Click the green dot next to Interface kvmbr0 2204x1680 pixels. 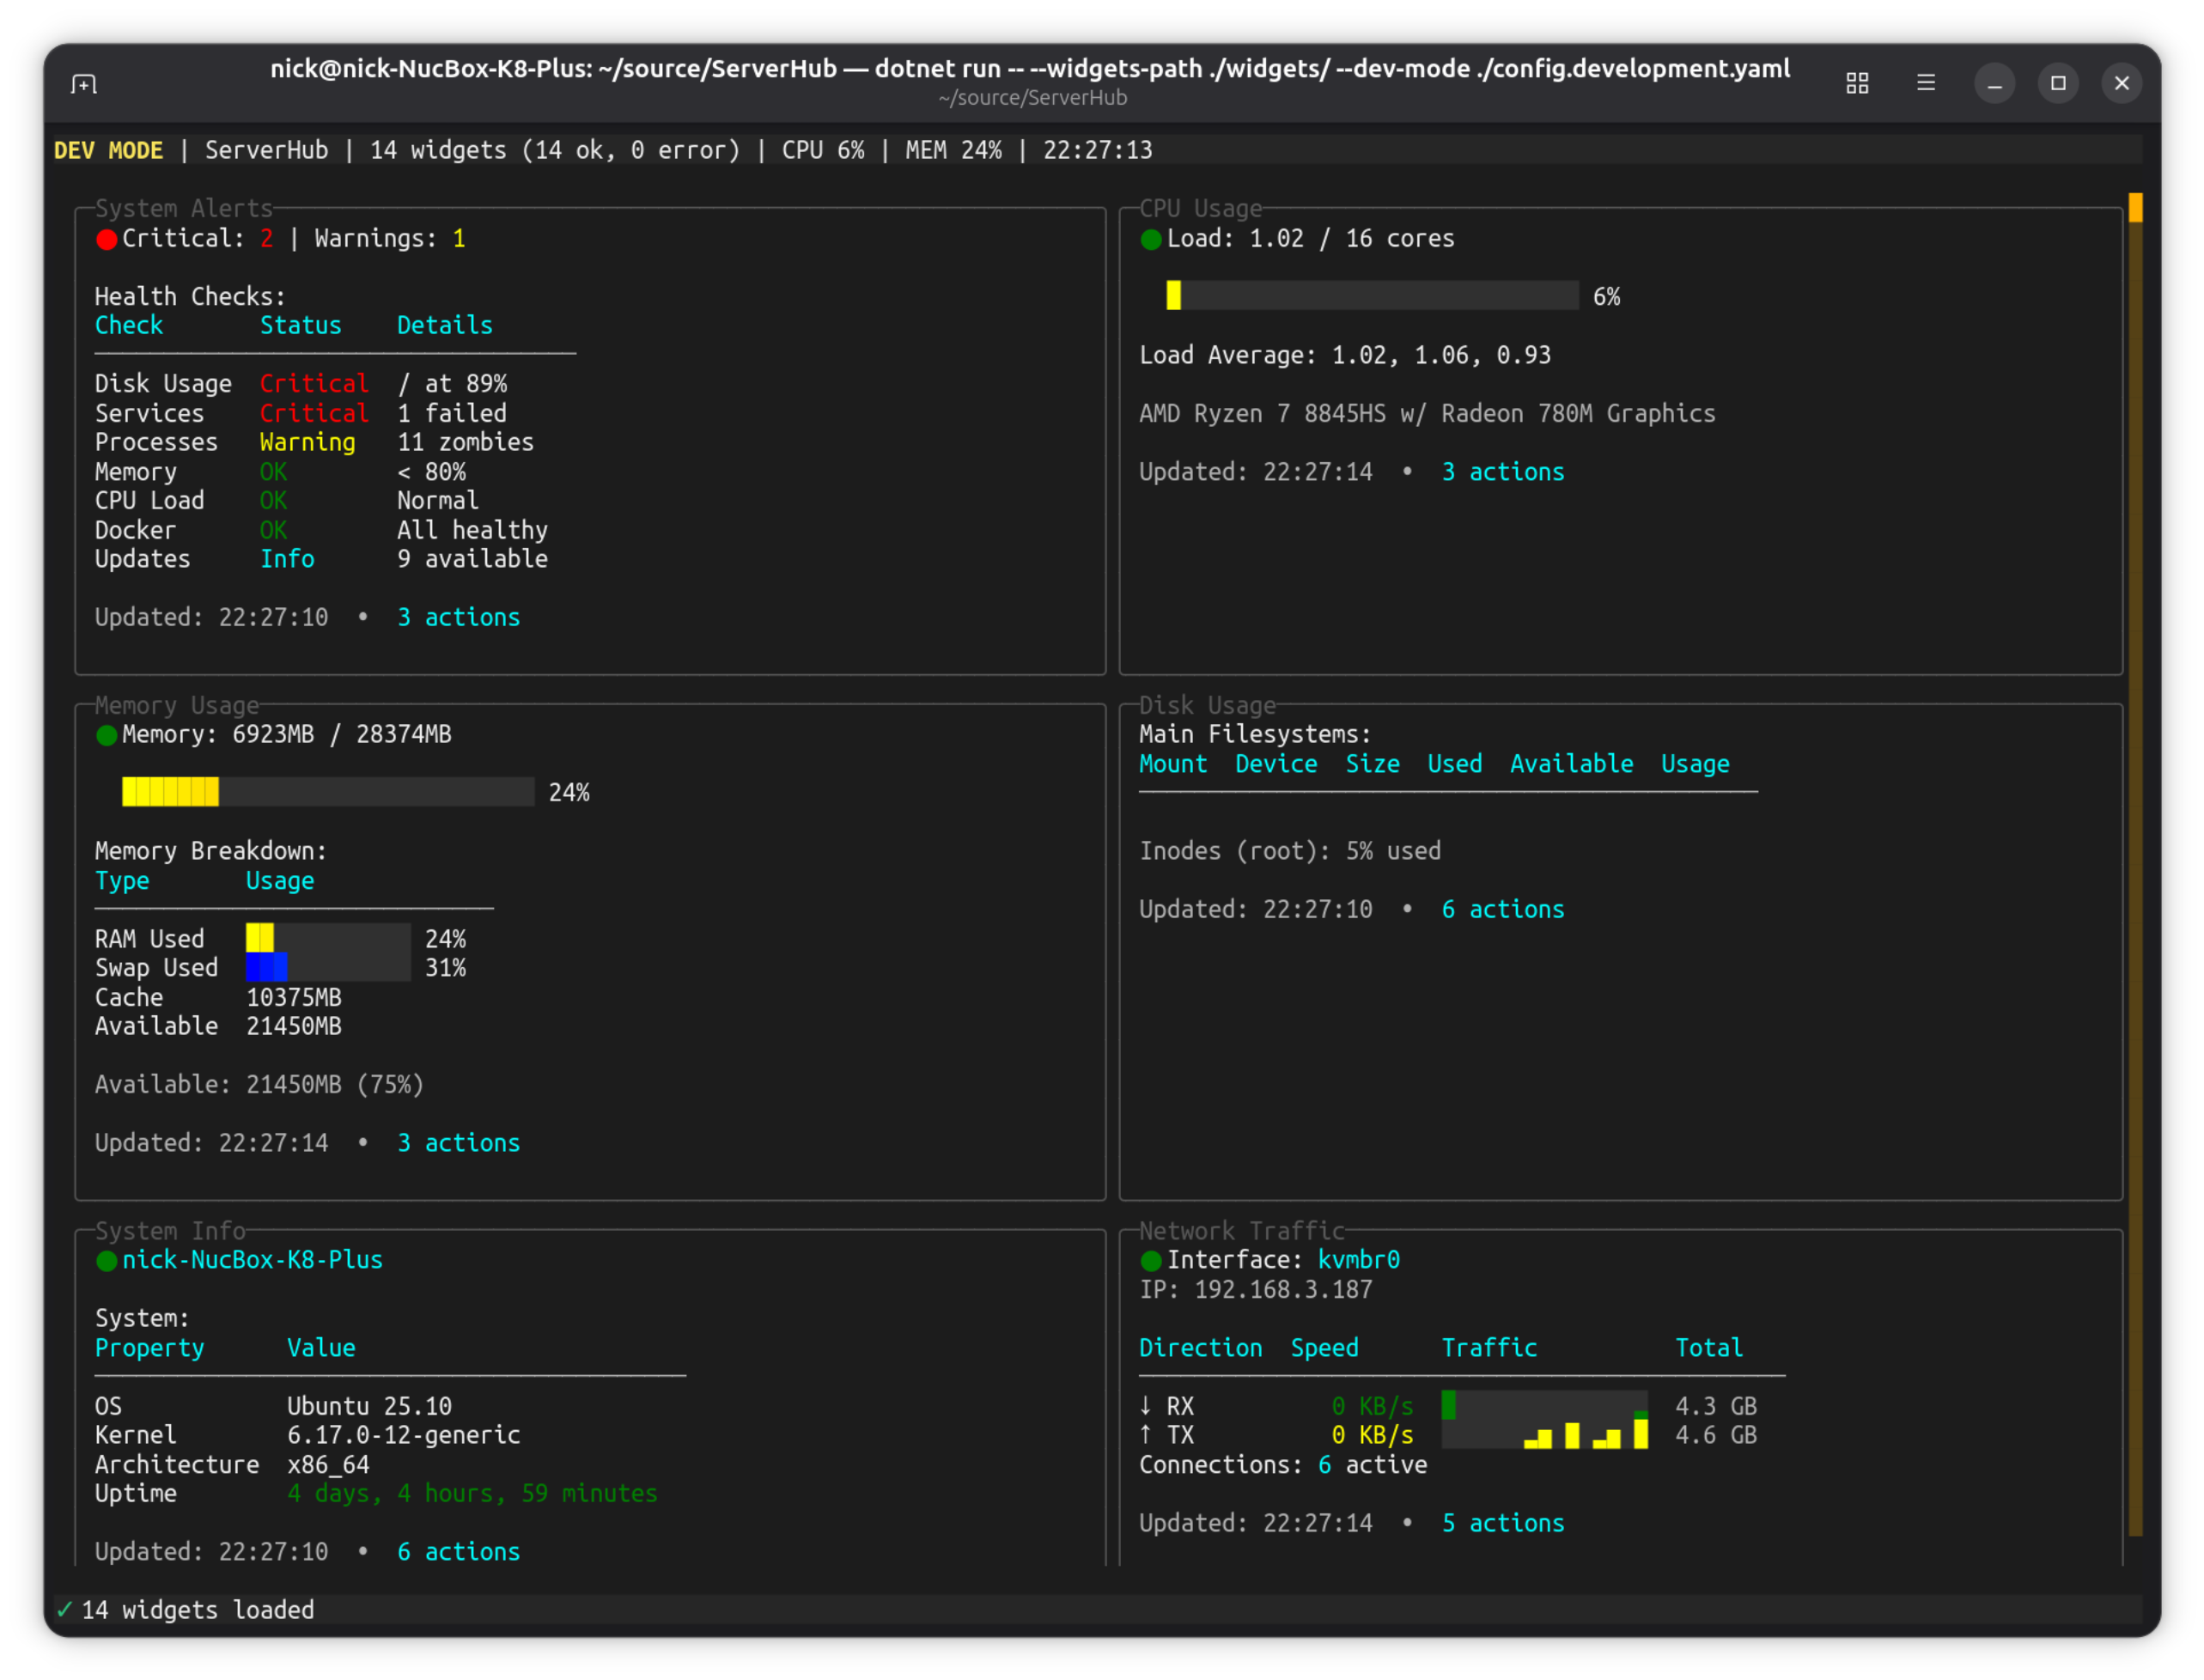(x=1150, y=1260)
